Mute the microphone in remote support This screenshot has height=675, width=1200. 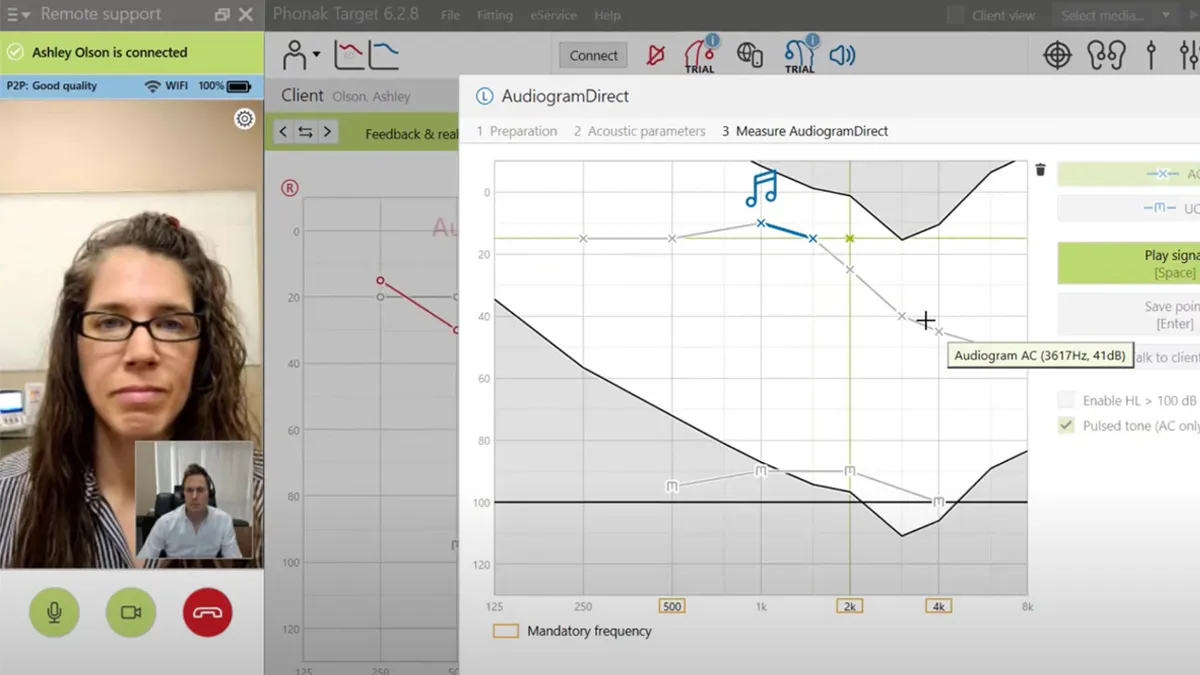(54, 612)
